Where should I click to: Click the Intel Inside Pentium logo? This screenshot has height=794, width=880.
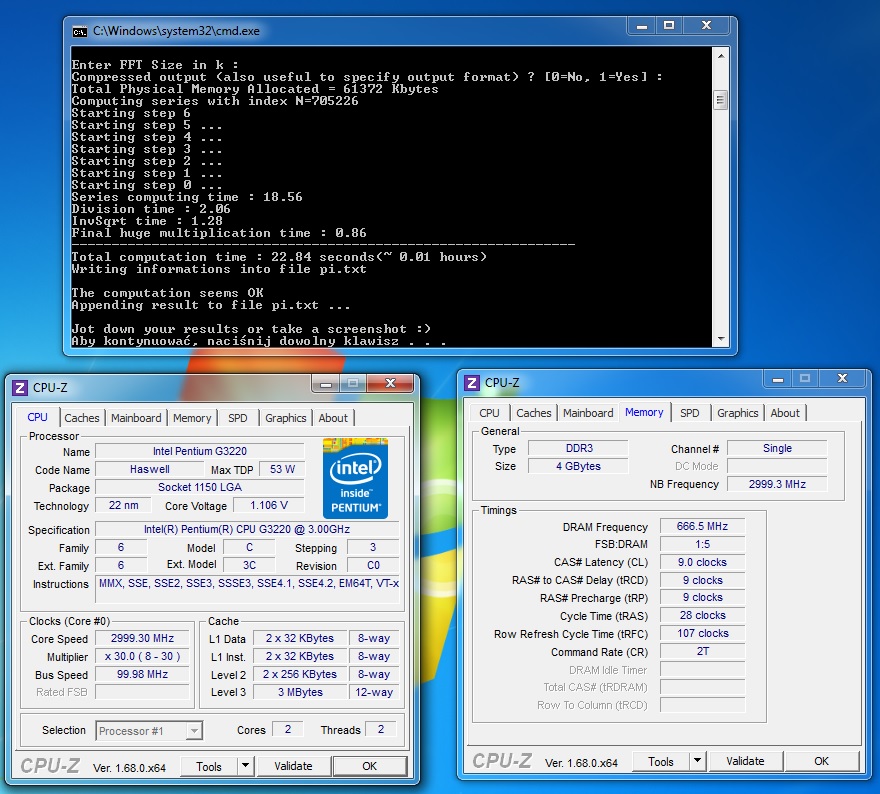355,478
